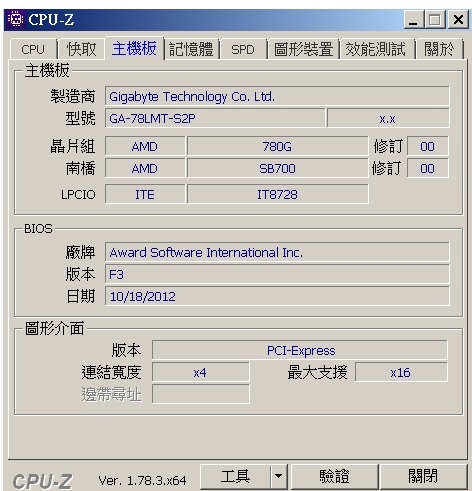Click the Award Software International Inc. field
The width and height of the screenshot is (472, 491).
(x=277, y=252)
